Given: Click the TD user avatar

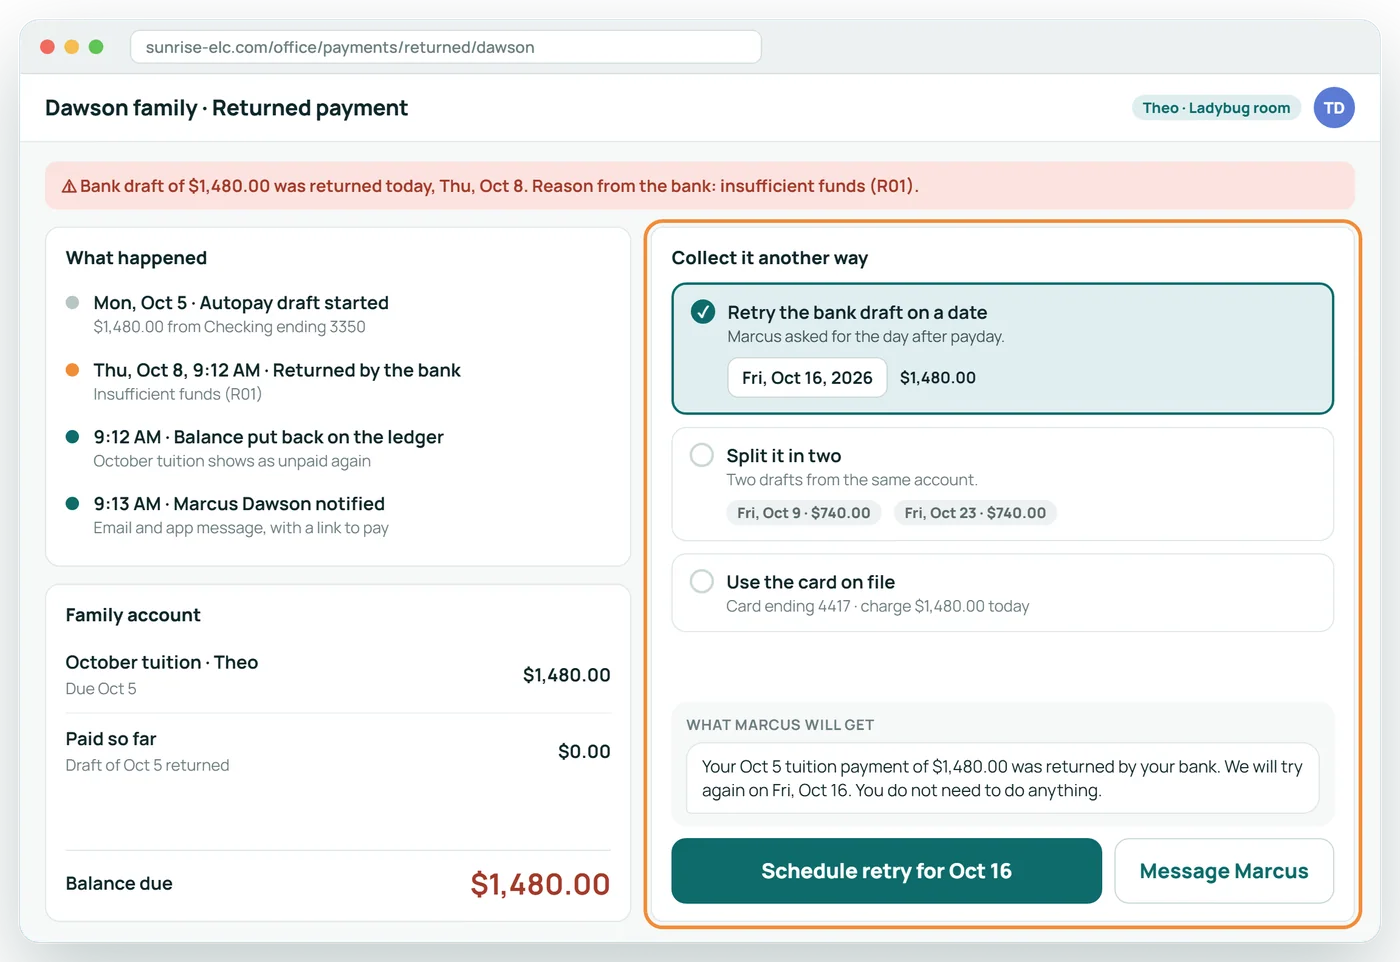Looking at the screenshot, I should pyautogui.click(x=1334, y=108).
